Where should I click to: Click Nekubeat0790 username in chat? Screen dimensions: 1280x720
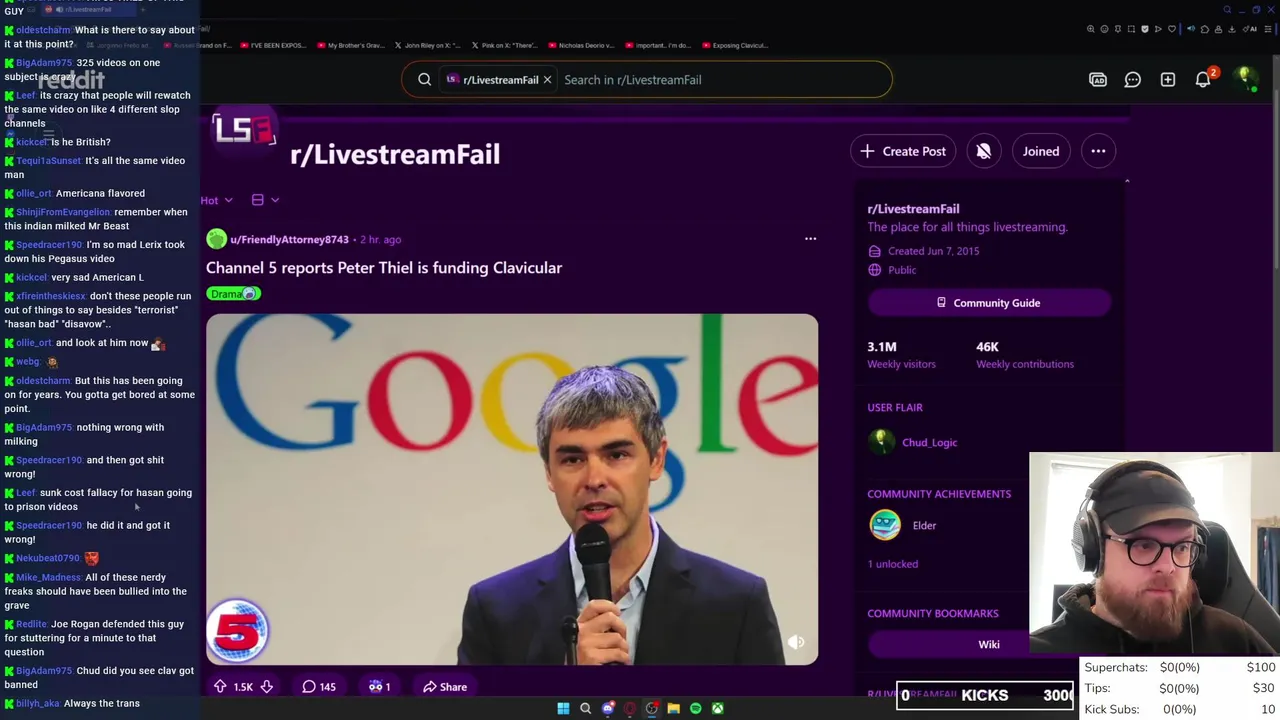(48, 558)
